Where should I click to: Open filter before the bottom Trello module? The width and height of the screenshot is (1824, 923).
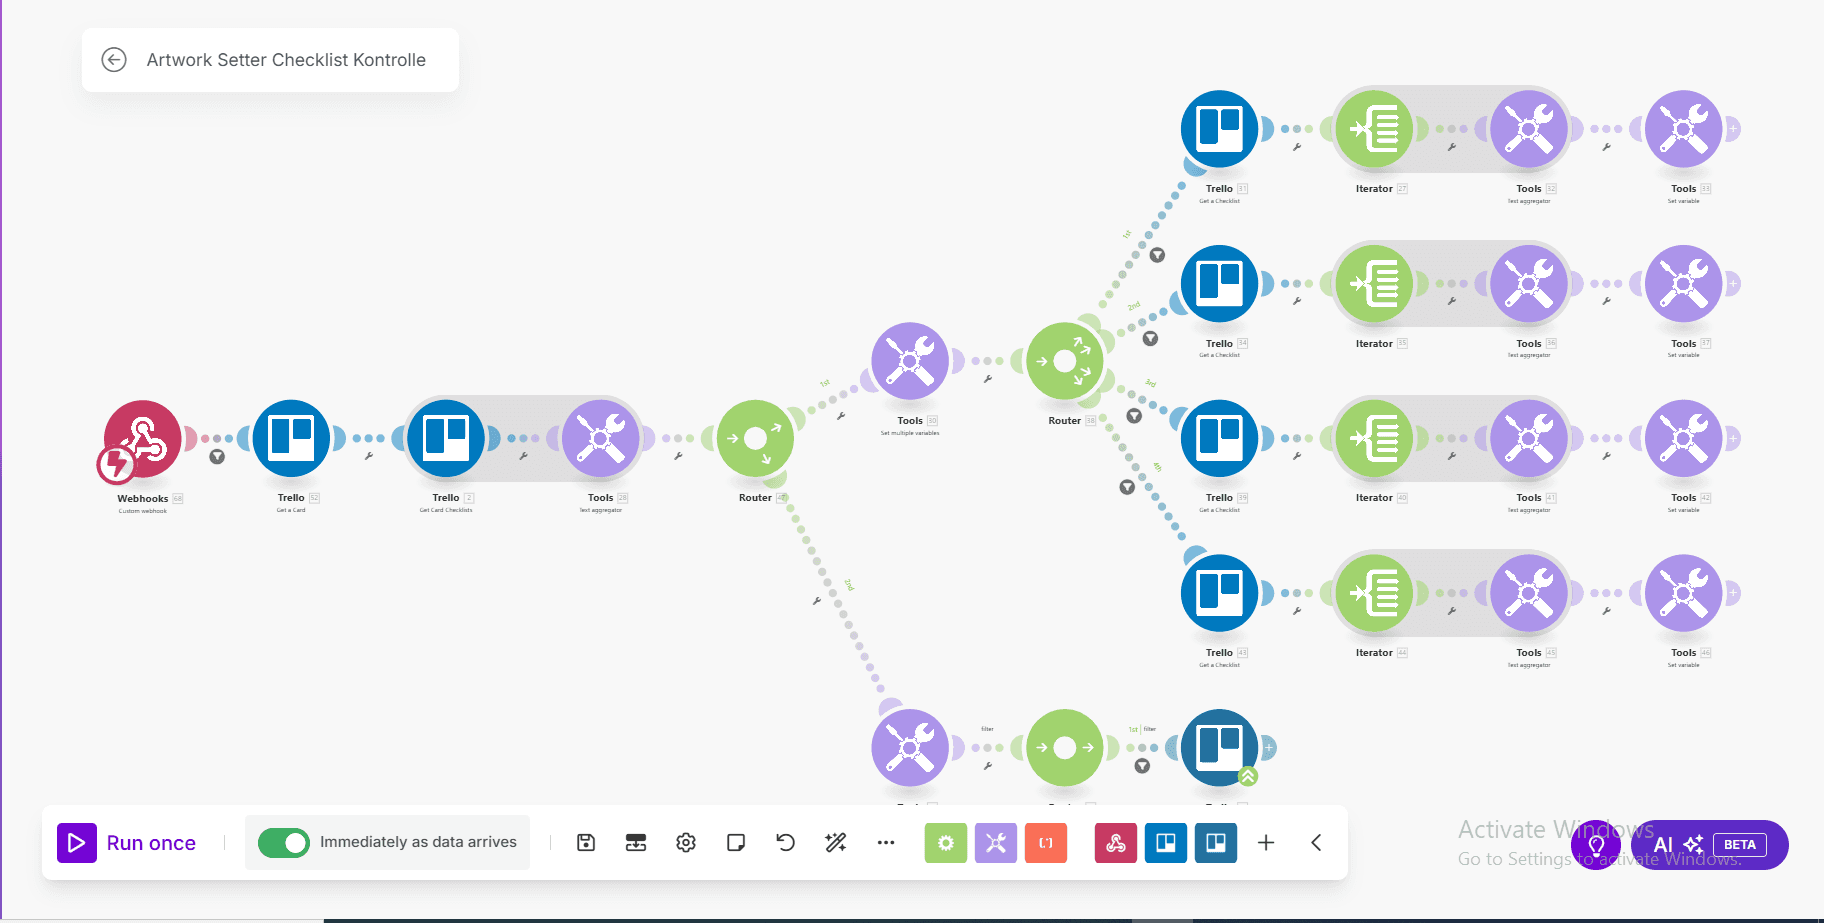pyautogui.click(x=1142, y=766)
